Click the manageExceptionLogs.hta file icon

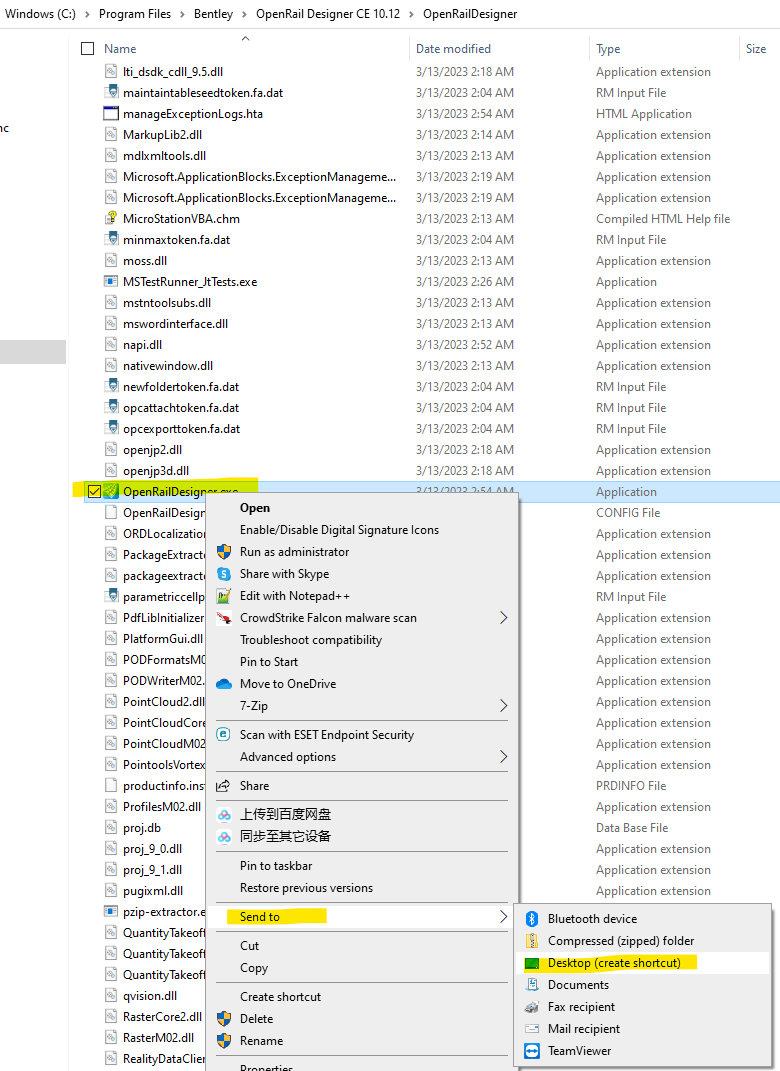coord(111,113)
